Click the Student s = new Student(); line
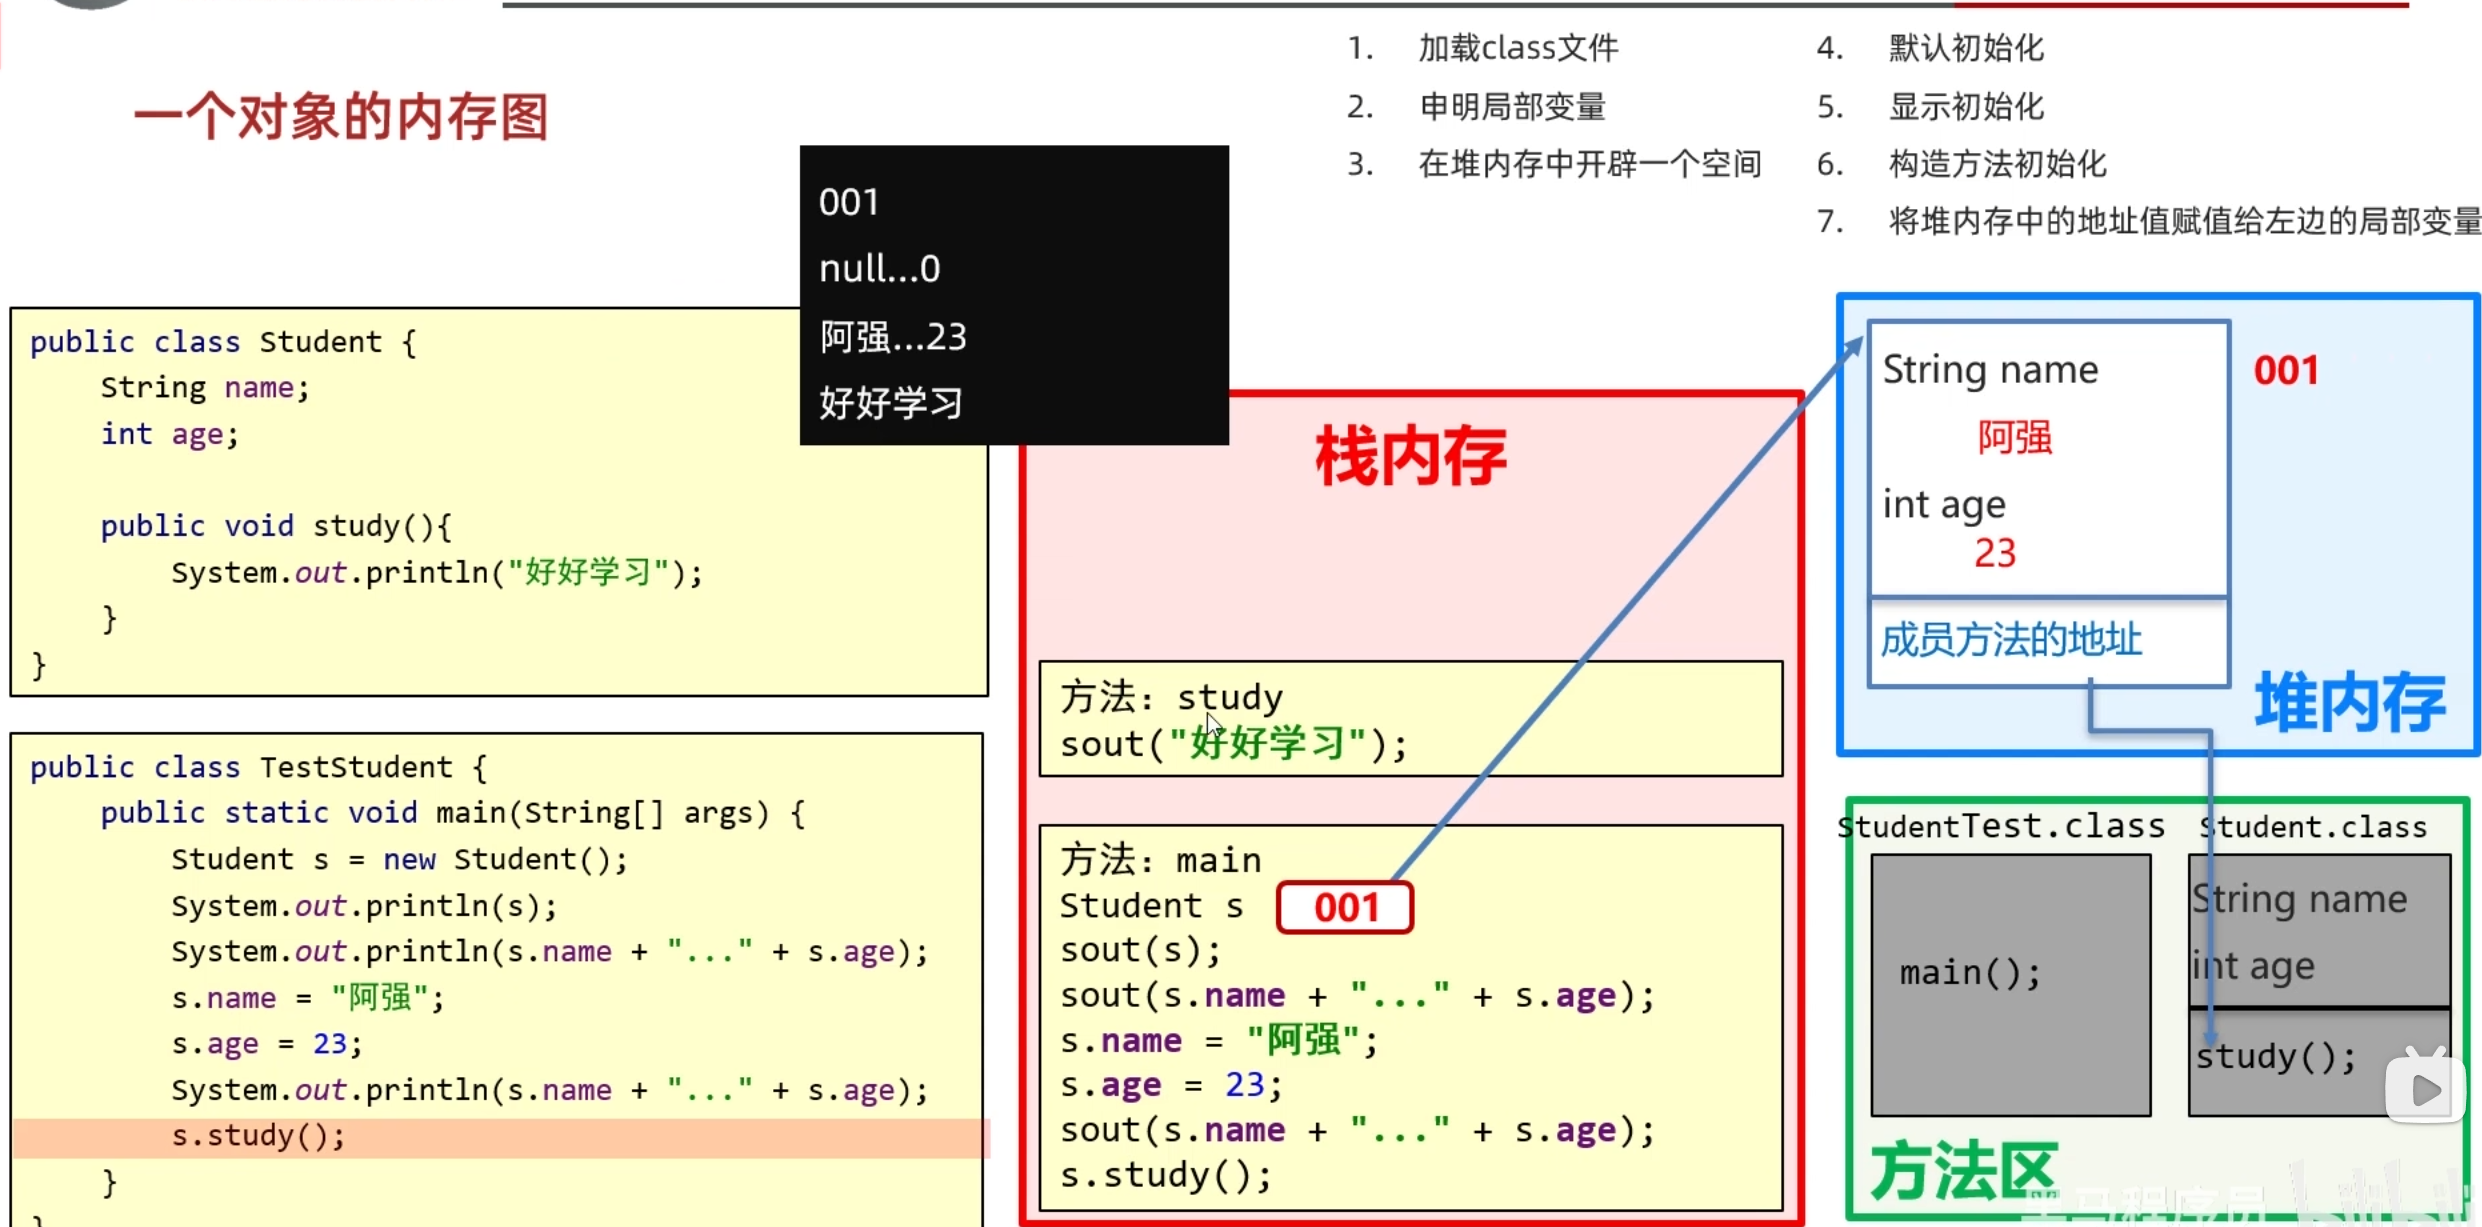Image resolution: width=2482 pixels, height=1227 pixels. click(x=400, y=859)
